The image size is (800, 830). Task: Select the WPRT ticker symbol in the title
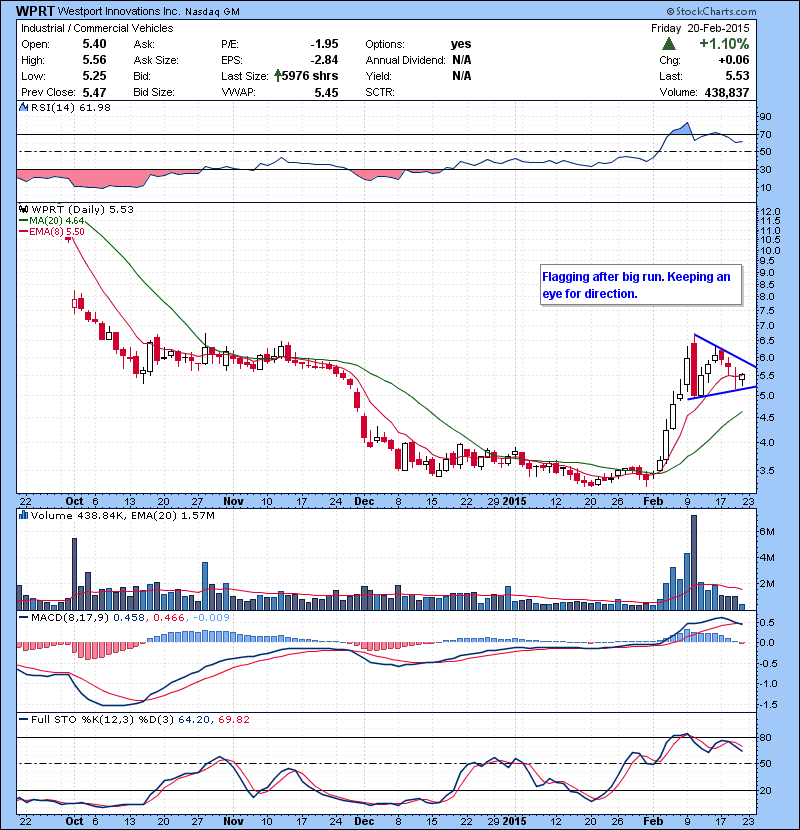(x=34, y=11)
